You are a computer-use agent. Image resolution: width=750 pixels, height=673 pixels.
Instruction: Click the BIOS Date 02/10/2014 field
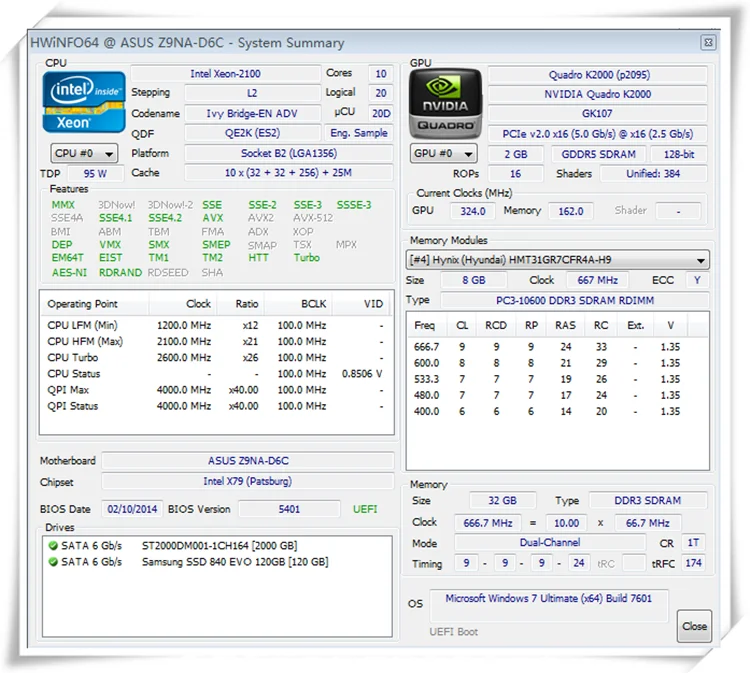click(132, 509)
